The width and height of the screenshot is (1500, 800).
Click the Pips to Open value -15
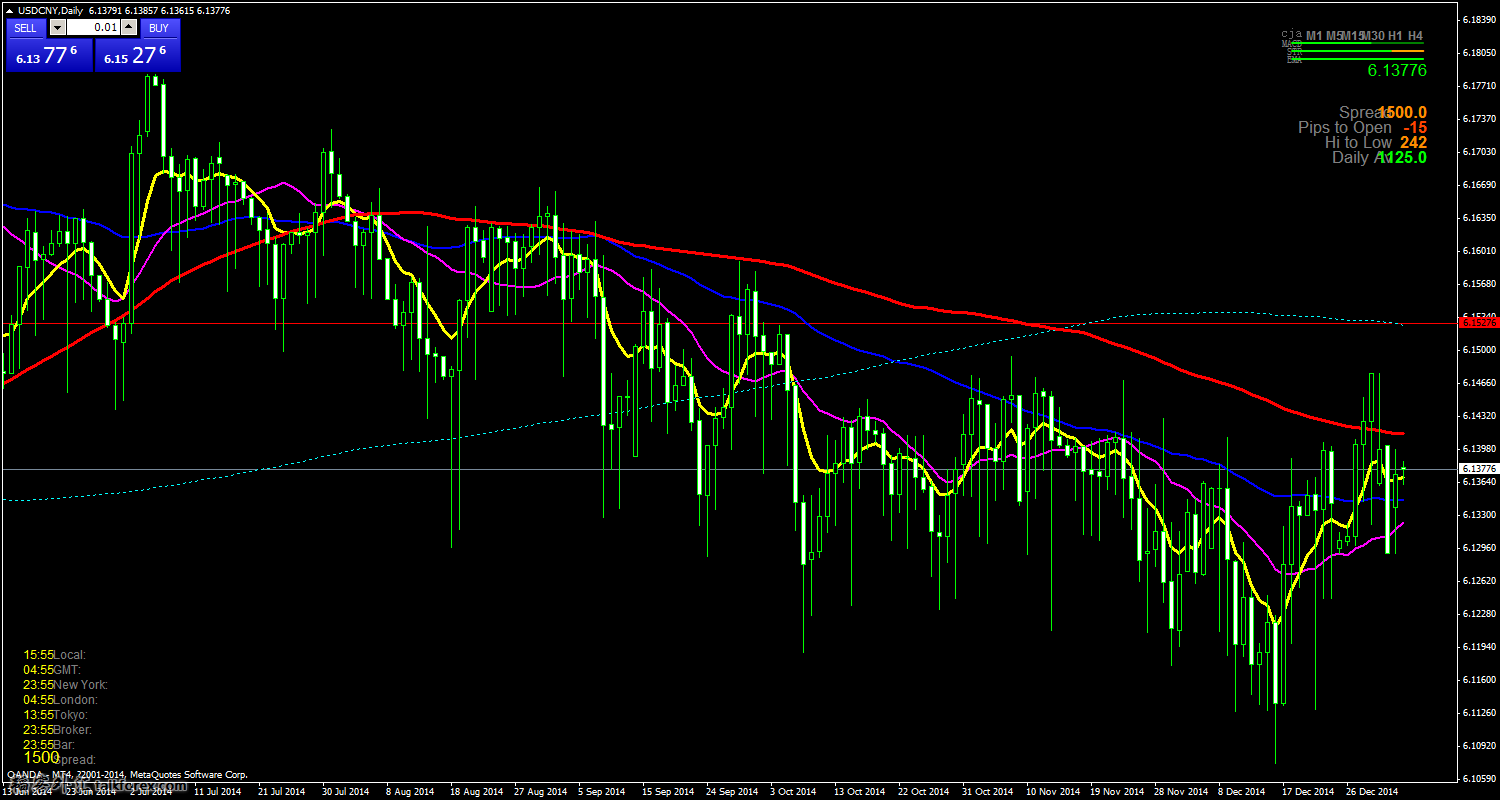[x=1414, y=128]
